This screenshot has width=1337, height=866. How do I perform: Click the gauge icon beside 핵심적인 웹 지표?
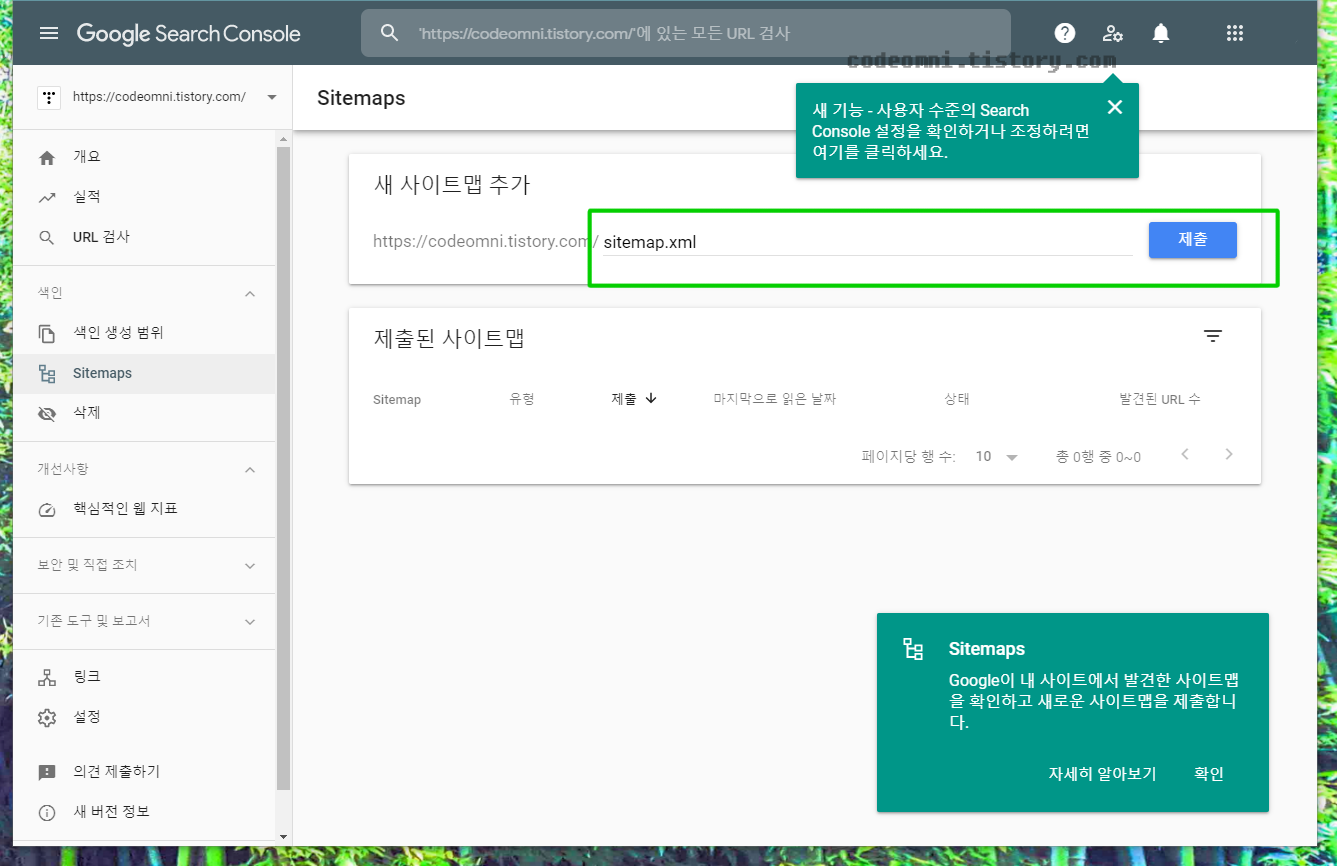pyautogui.click(x=47, y=509)
